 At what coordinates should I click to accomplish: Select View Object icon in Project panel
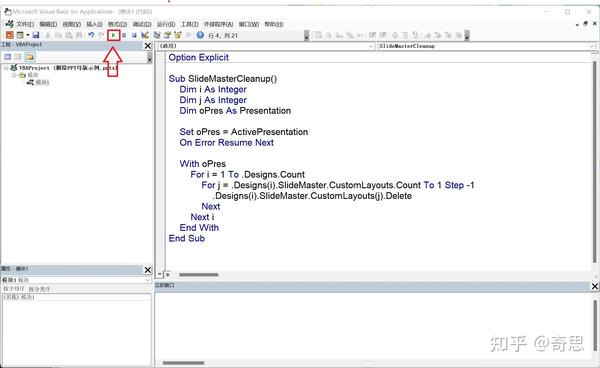point(18,57)
